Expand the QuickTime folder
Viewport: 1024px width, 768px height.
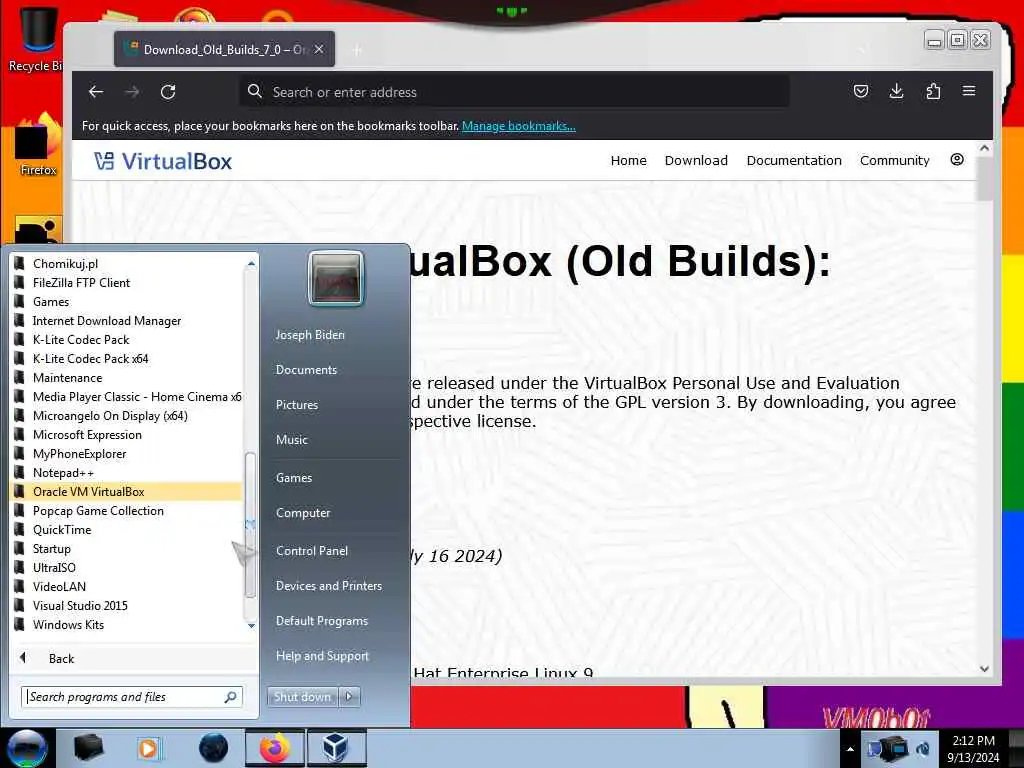pos(126,530)
